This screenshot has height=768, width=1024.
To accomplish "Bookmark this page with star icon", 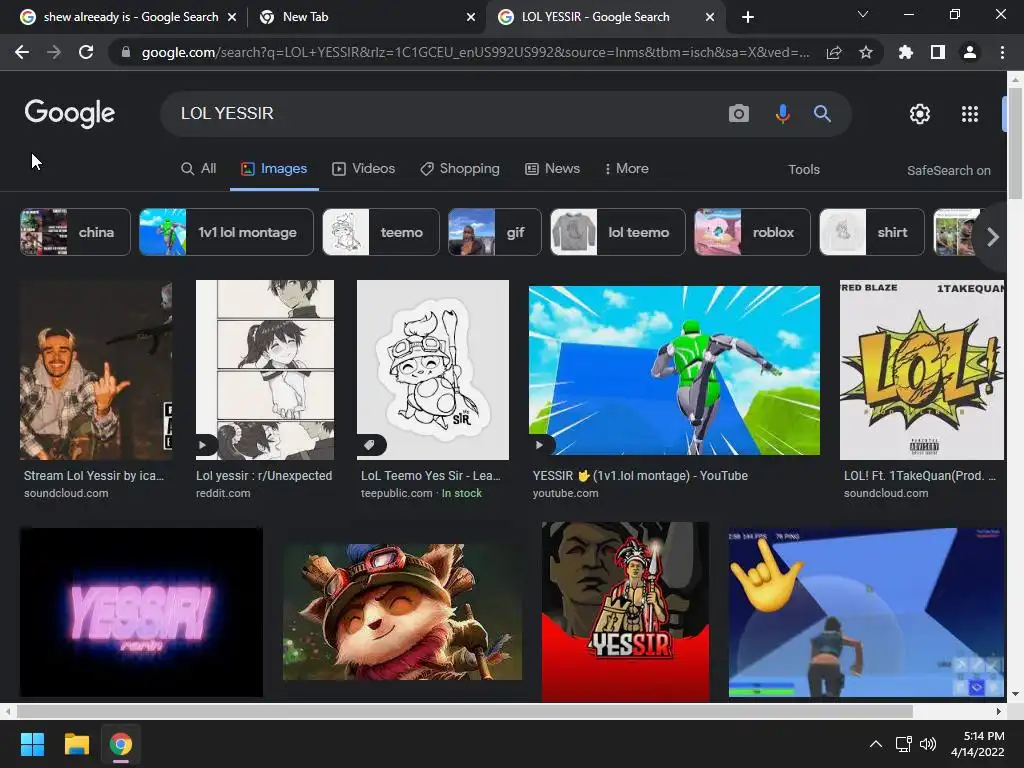I will pyautogui.click(x=866, y=52).
